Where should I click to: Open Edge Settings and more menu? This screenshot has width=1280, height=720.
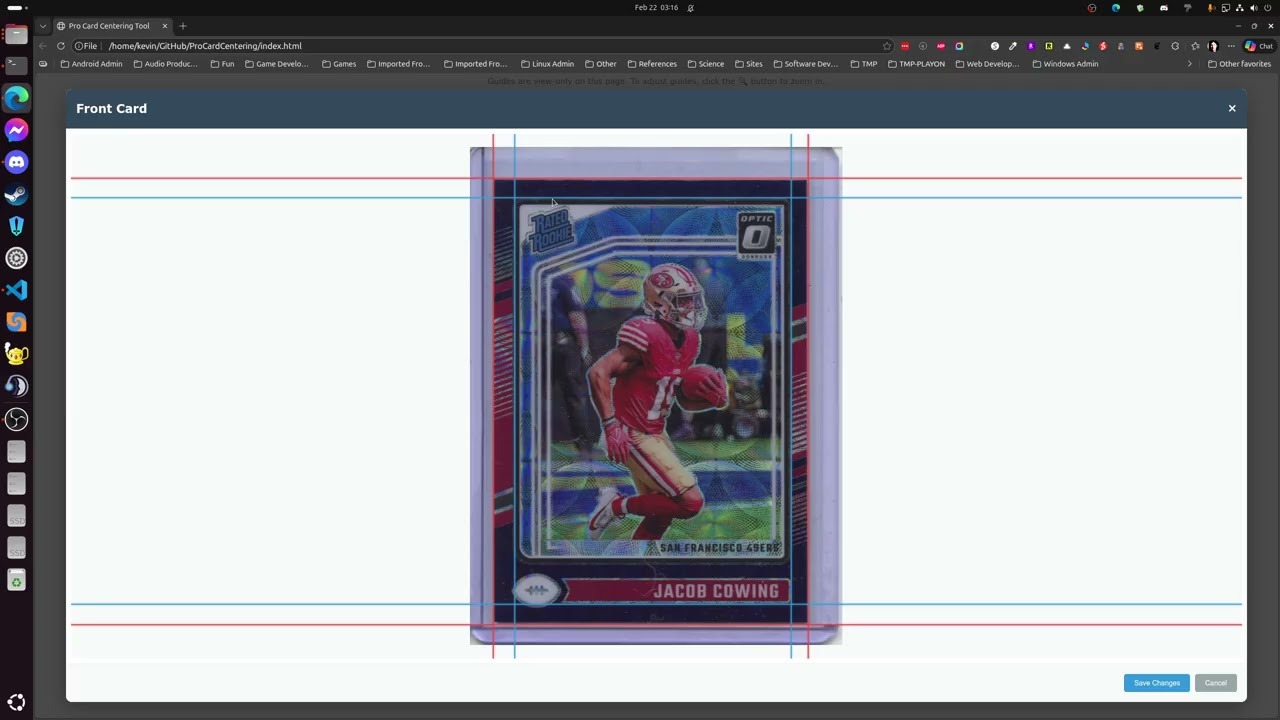1231,46
